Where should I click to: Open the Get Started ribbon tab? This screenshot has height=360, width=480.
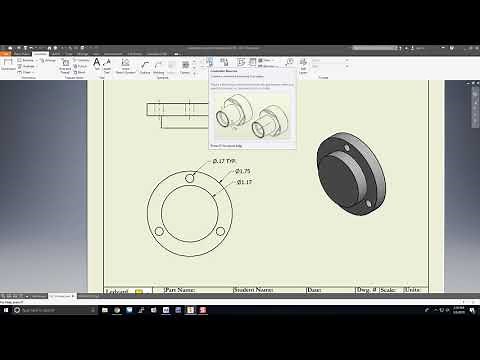[134, 54]
